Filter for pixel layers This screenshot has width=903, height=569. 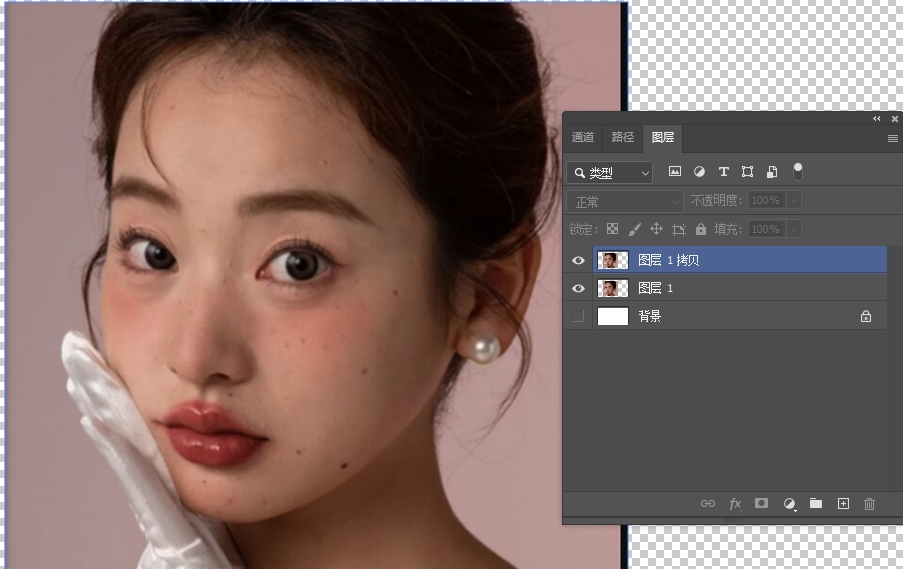[674, 171]
